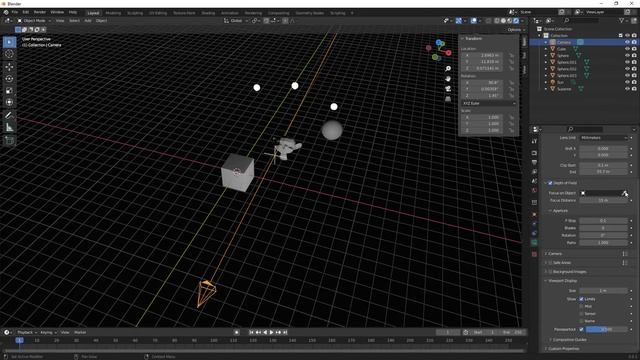Click the Options button in viewport header
This screenshot has height=360, width=640.
pyautogui.click(x=516, y=30)
